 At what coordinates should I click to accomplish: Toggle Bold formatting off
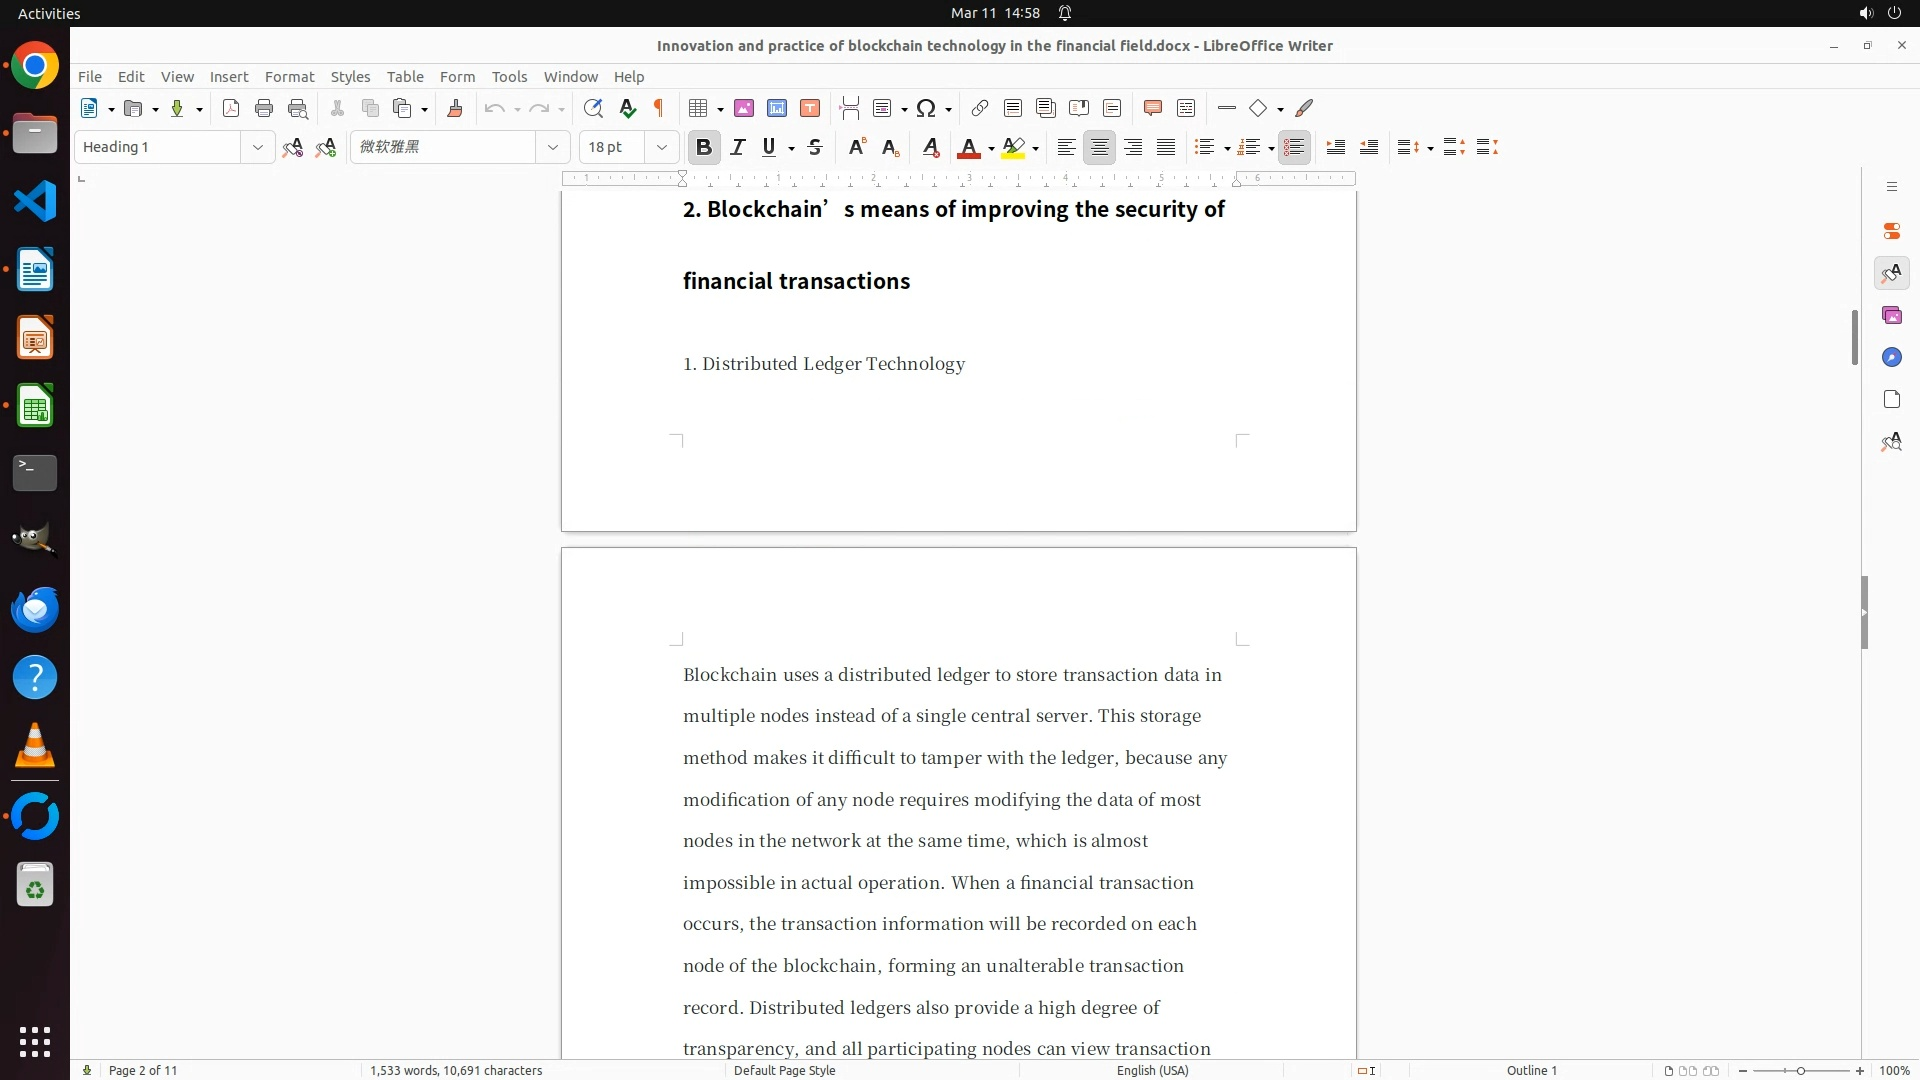coord(704,147)
